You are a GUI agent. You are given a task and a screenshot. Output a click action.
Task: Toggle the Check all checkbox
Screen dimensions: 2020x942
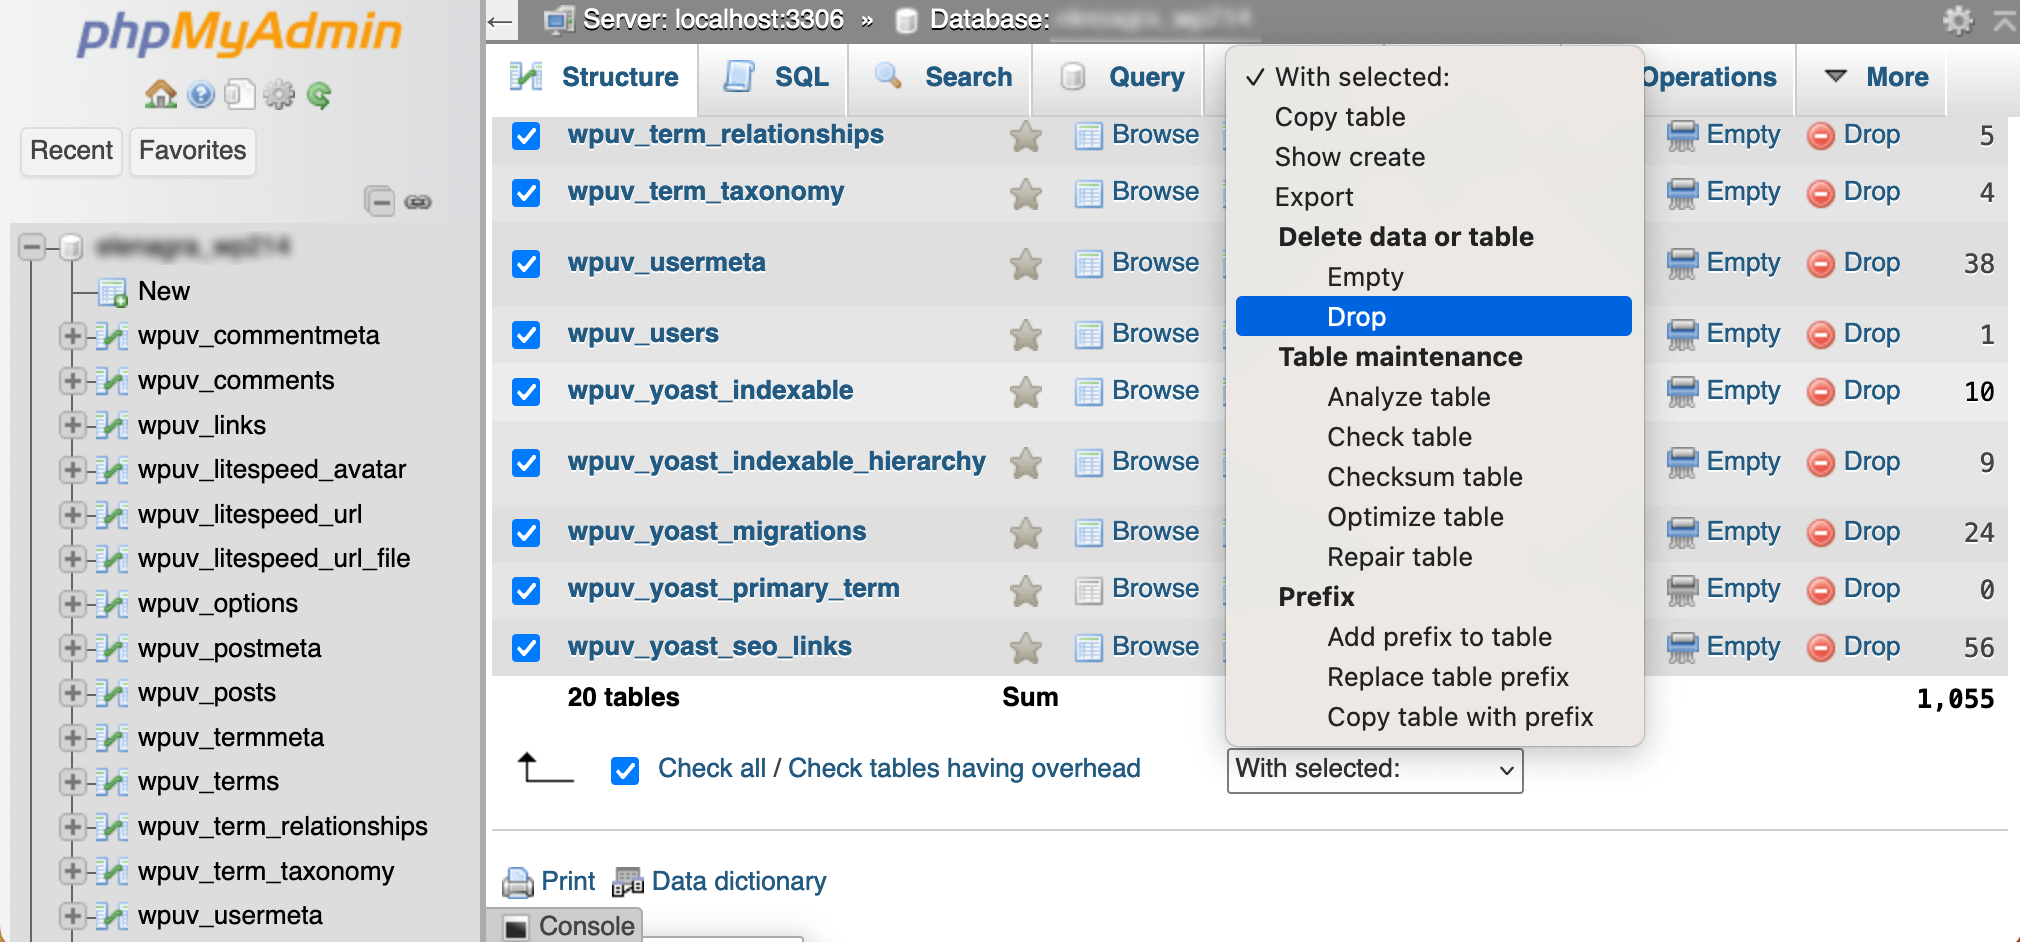click(625, 770)
